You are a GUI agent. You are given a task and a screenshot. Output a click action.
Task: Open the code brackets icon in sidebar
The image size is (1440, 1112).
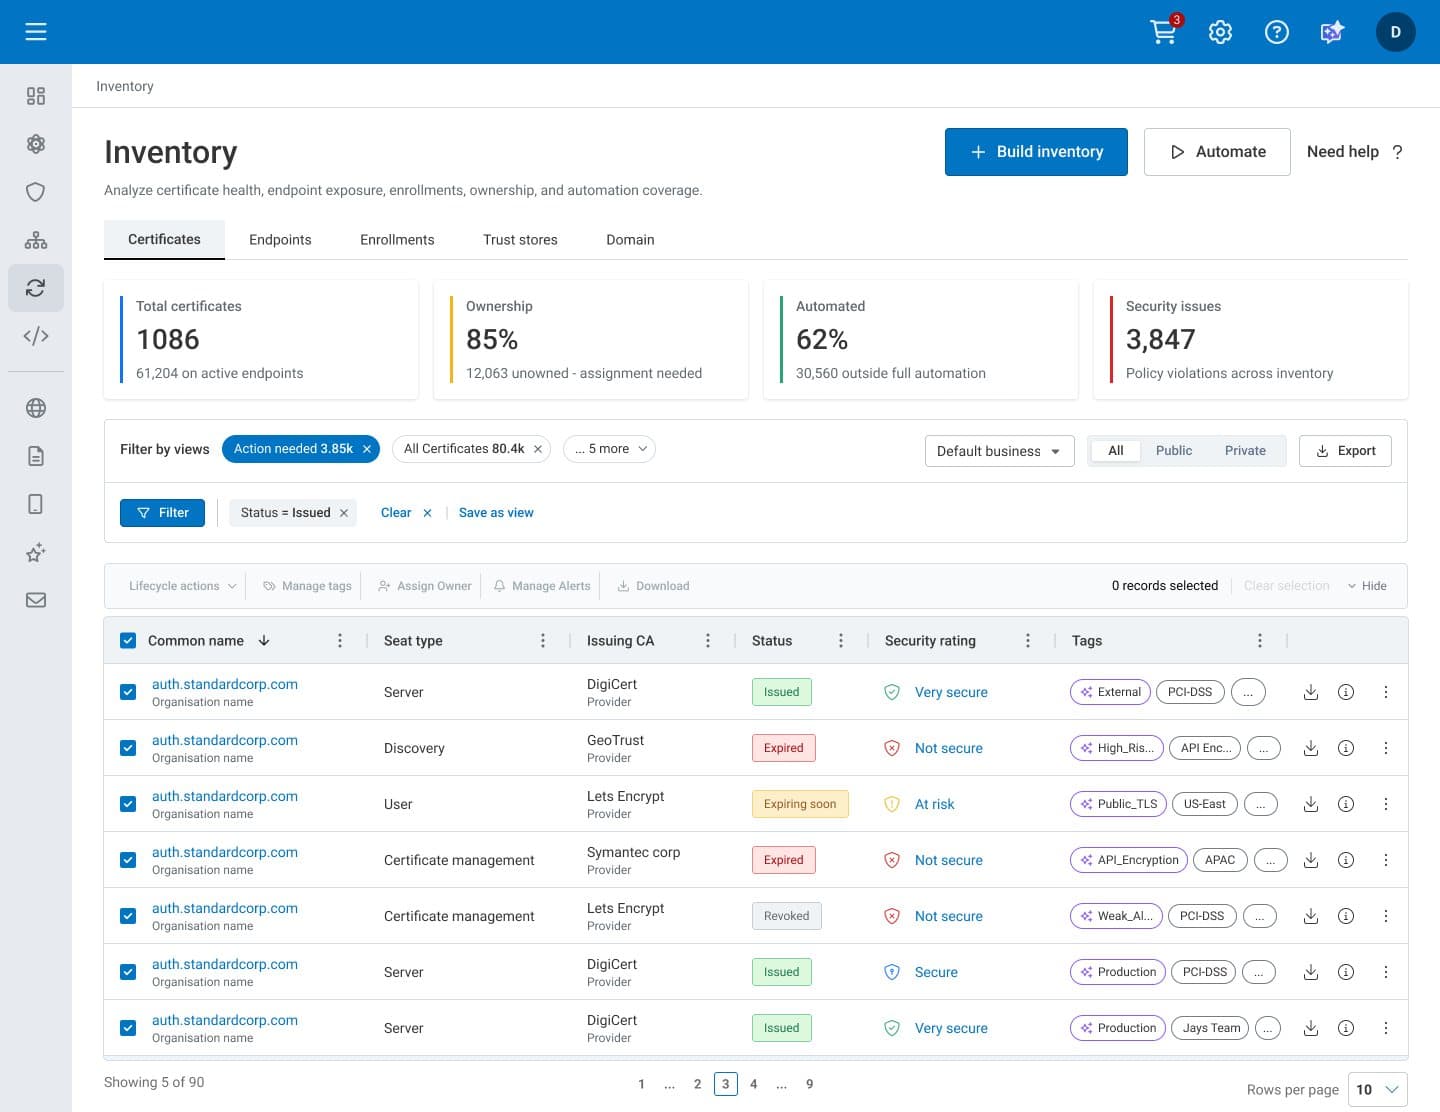coord(36,336)
